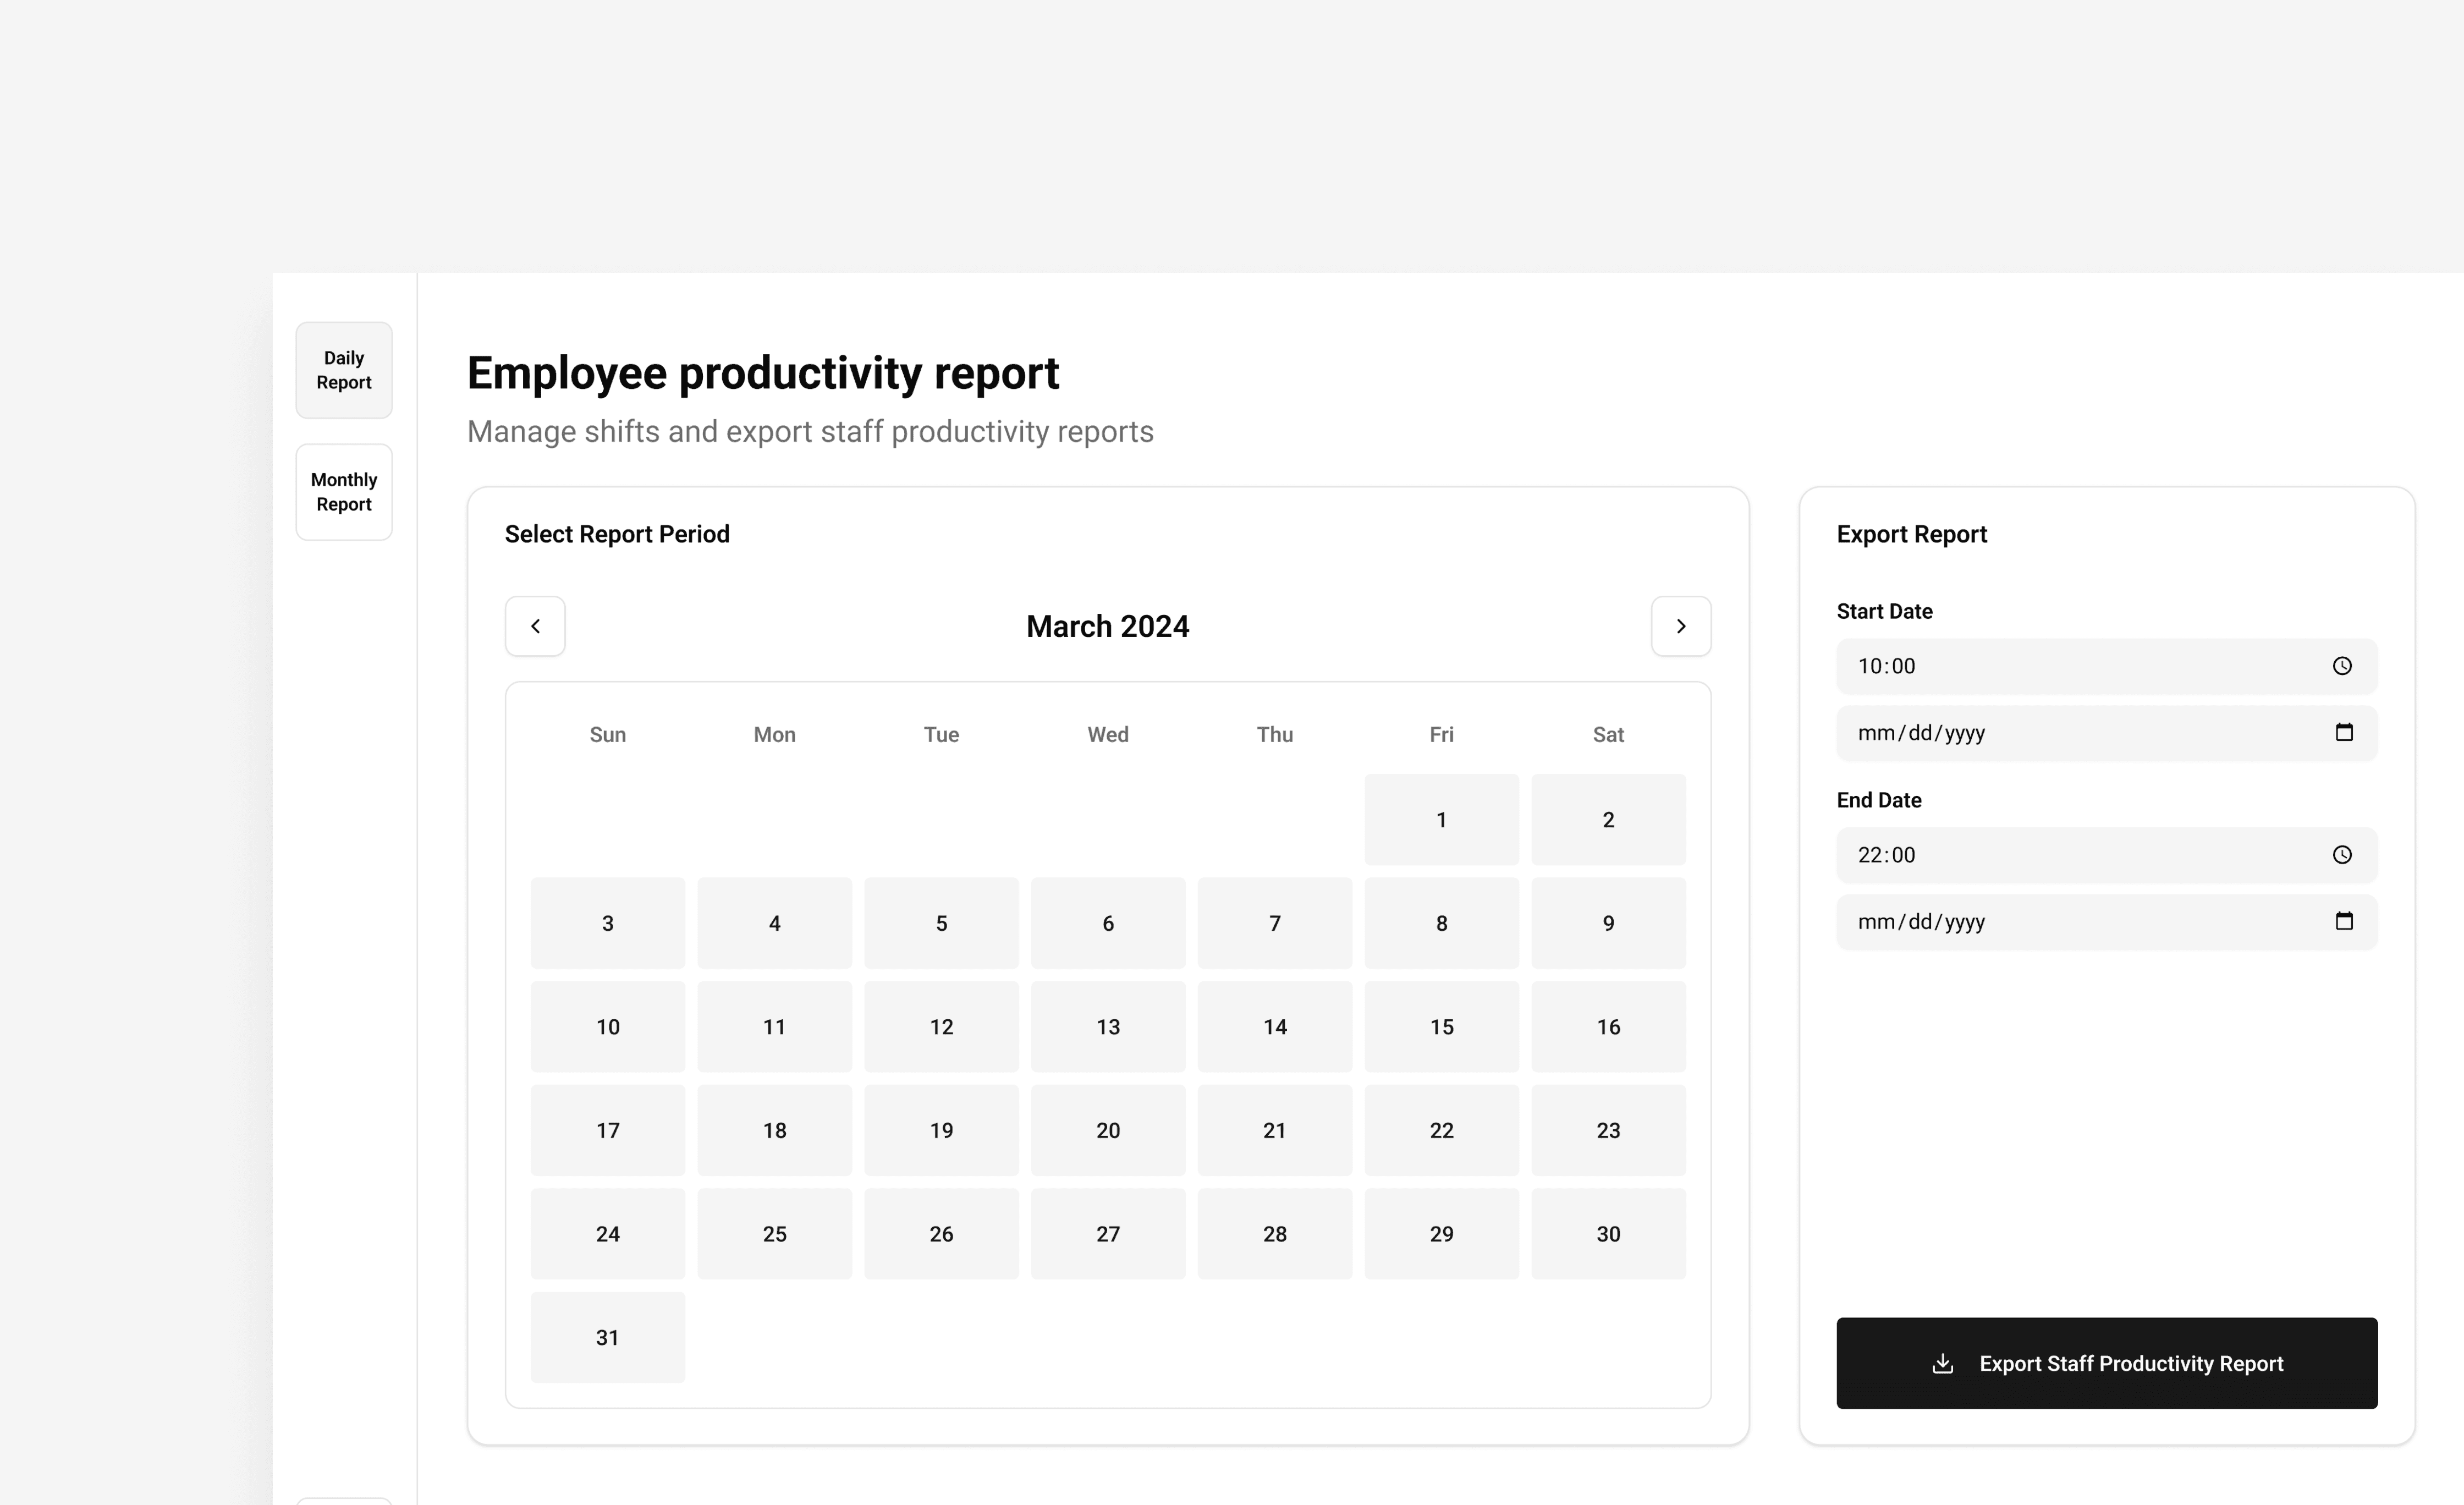Go to previous month with left chevron
Screen dimensions: 2464x1505
[535, 626]
